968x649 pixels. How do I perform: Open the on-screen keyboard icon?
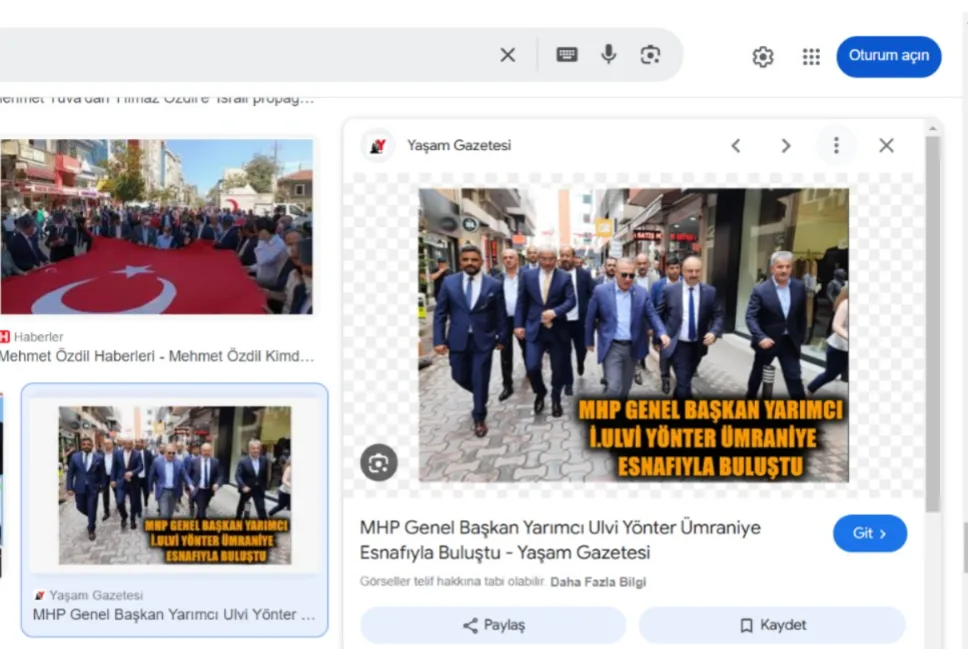pos(566,56)
